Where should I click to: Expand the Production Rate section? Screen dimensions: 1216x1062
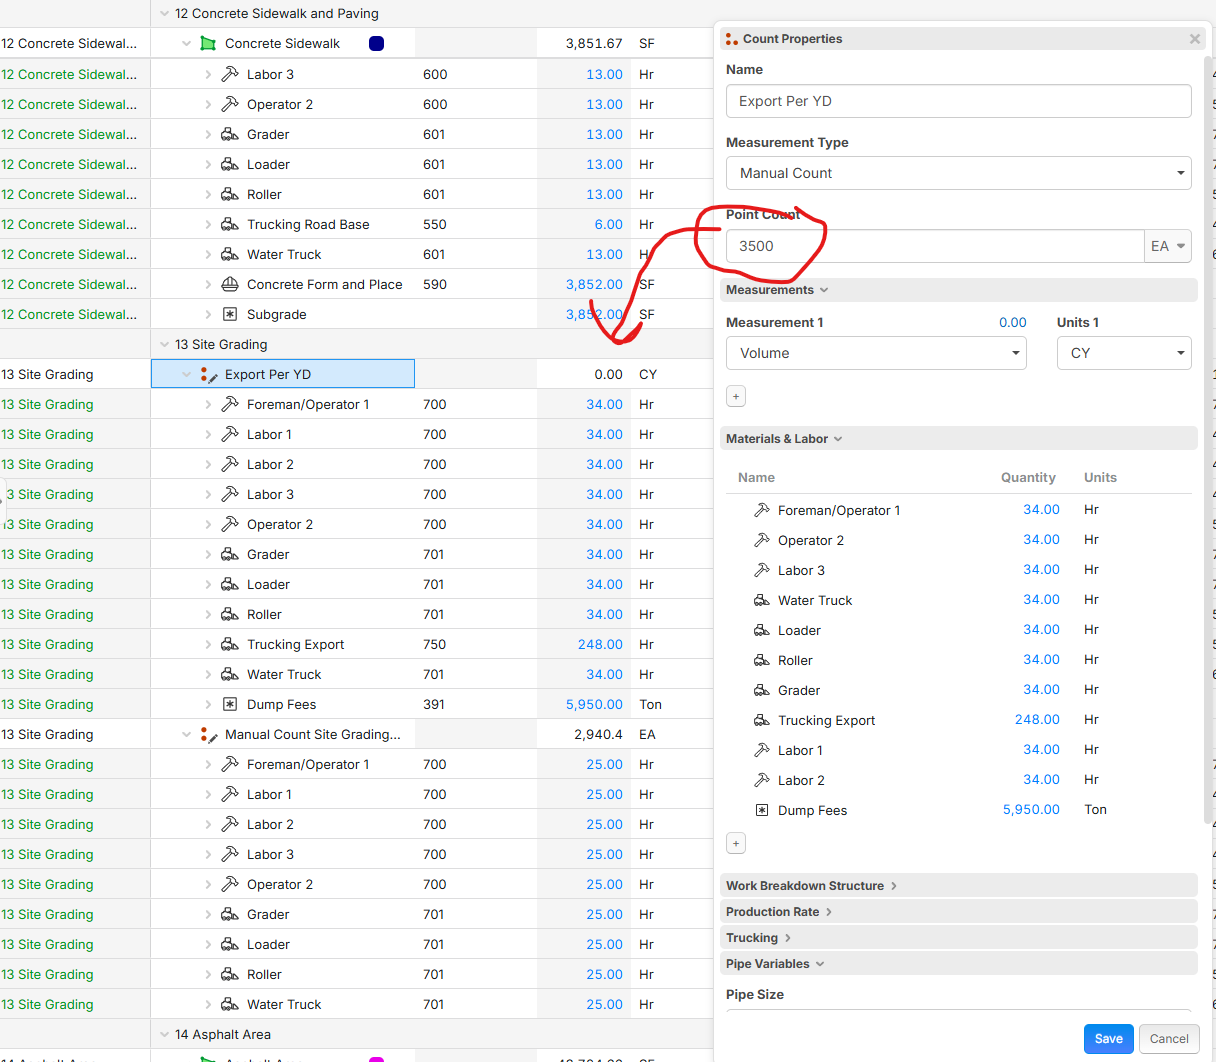click(779, 912)
